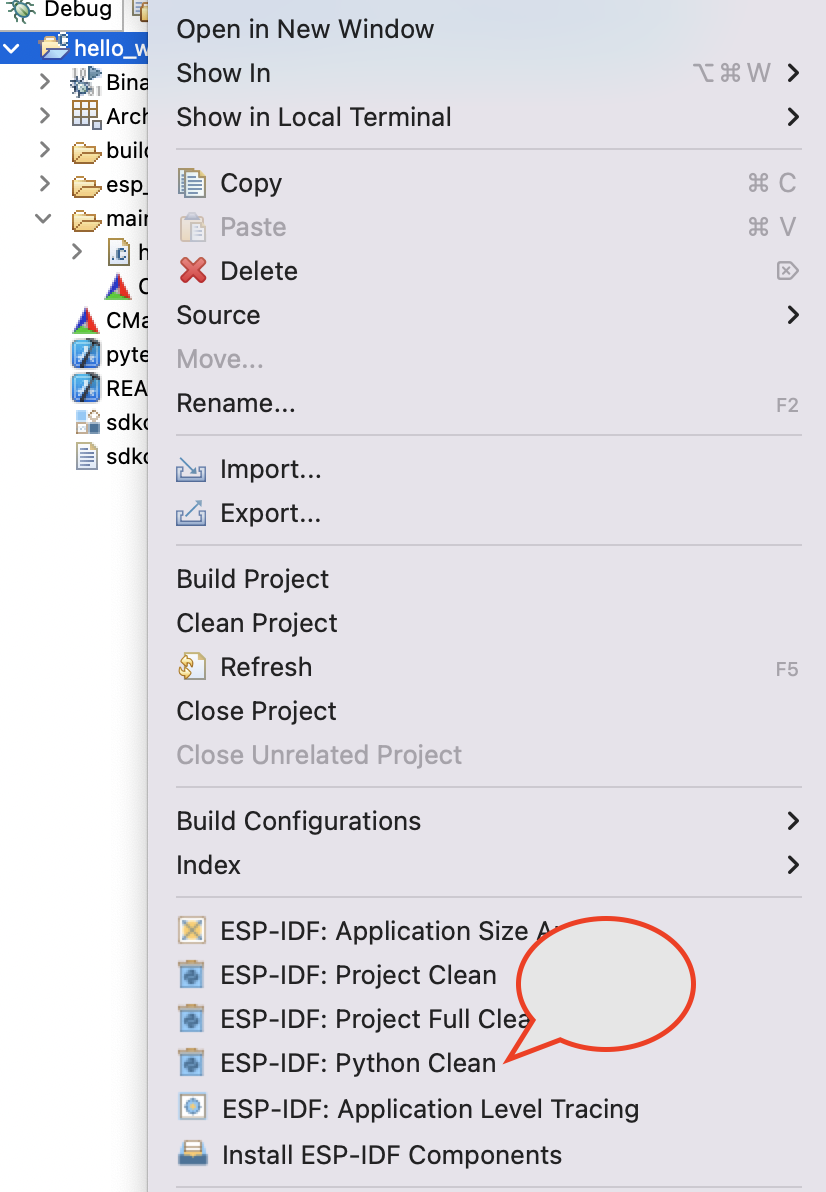Expand the build folder node

click(x=45, y=149)
